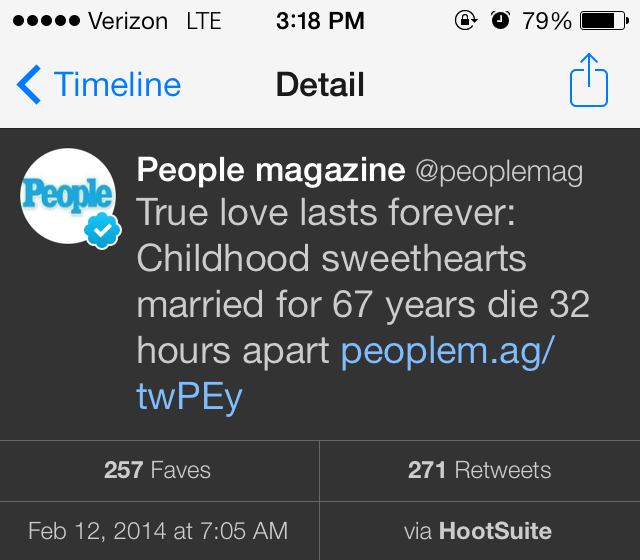Tap the 3:18 PM status bar clock

tap(320, 21)
